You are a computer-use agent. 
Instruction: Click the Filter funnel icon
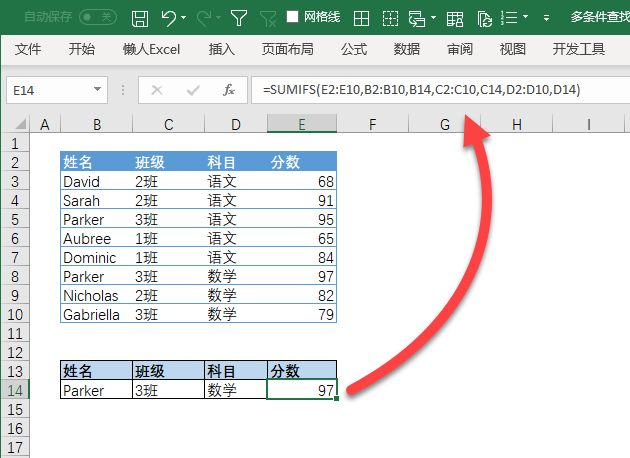[x=238, y=17]
